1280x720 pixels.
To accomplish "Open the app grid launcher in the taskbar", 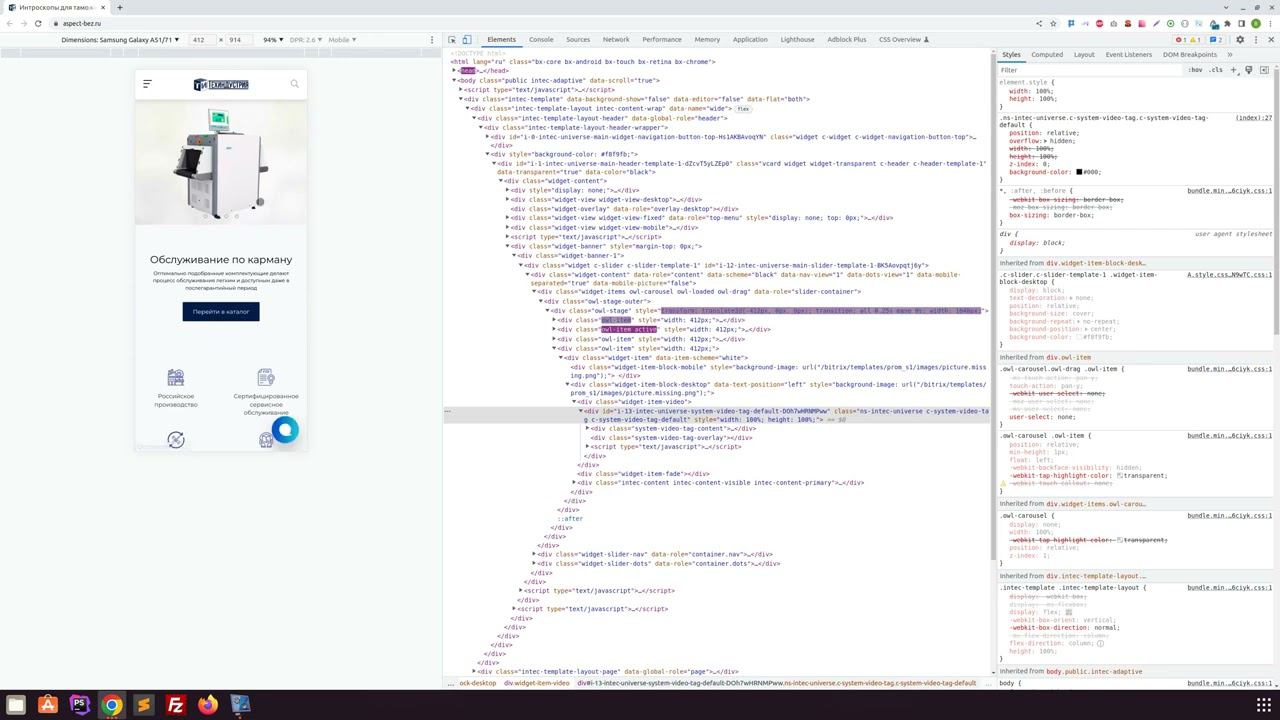I will (x=1263, y=705).
